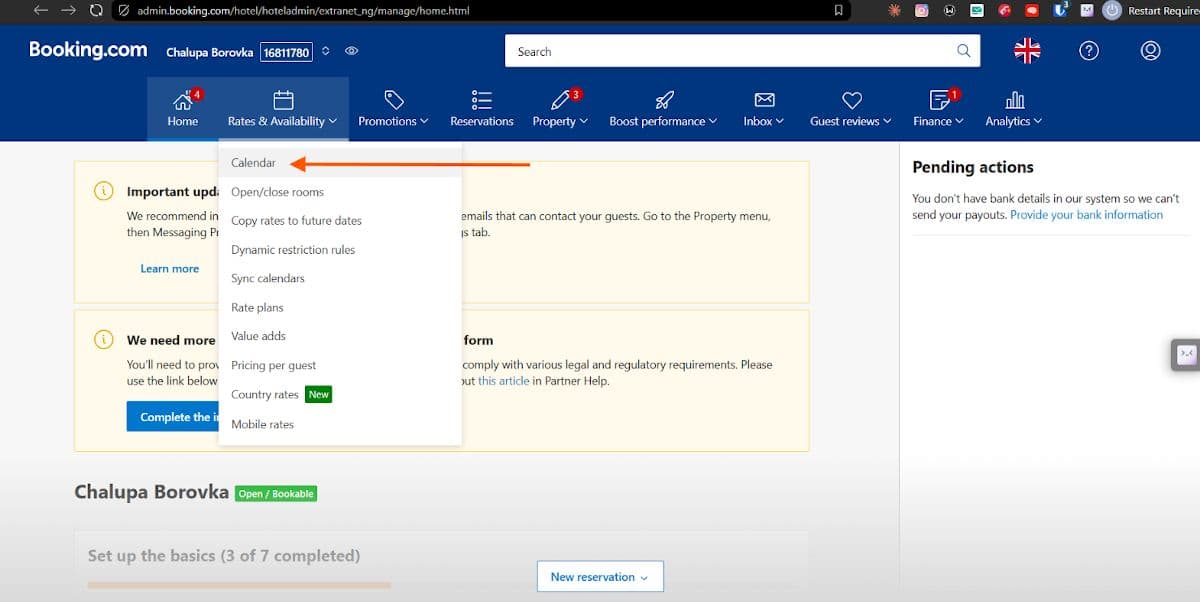Click the Guest reviews heart icon

point(852,100)
